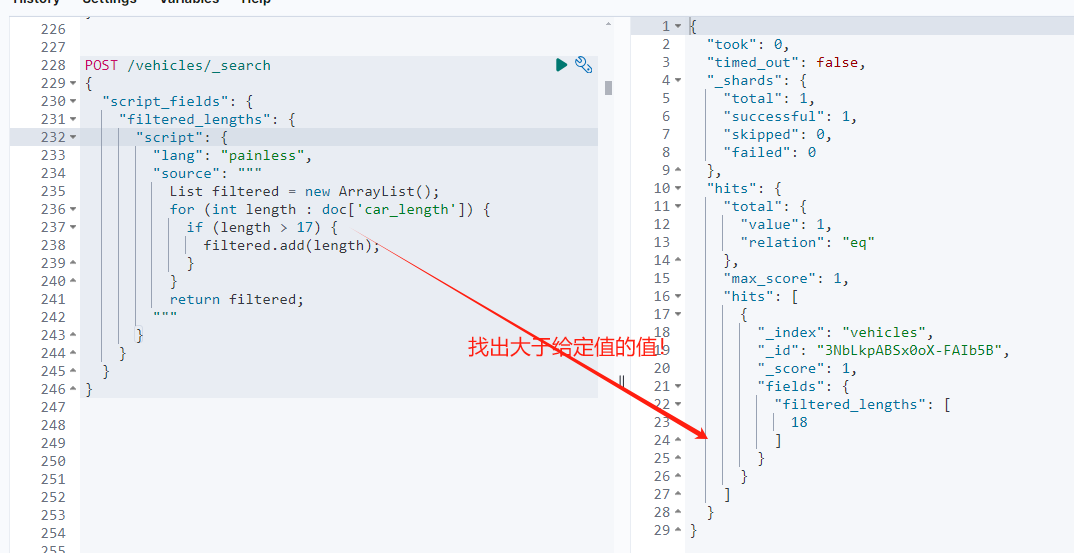Click the request editor scrollbar thumb
The image size is (1074, 553).
(608, 88)
